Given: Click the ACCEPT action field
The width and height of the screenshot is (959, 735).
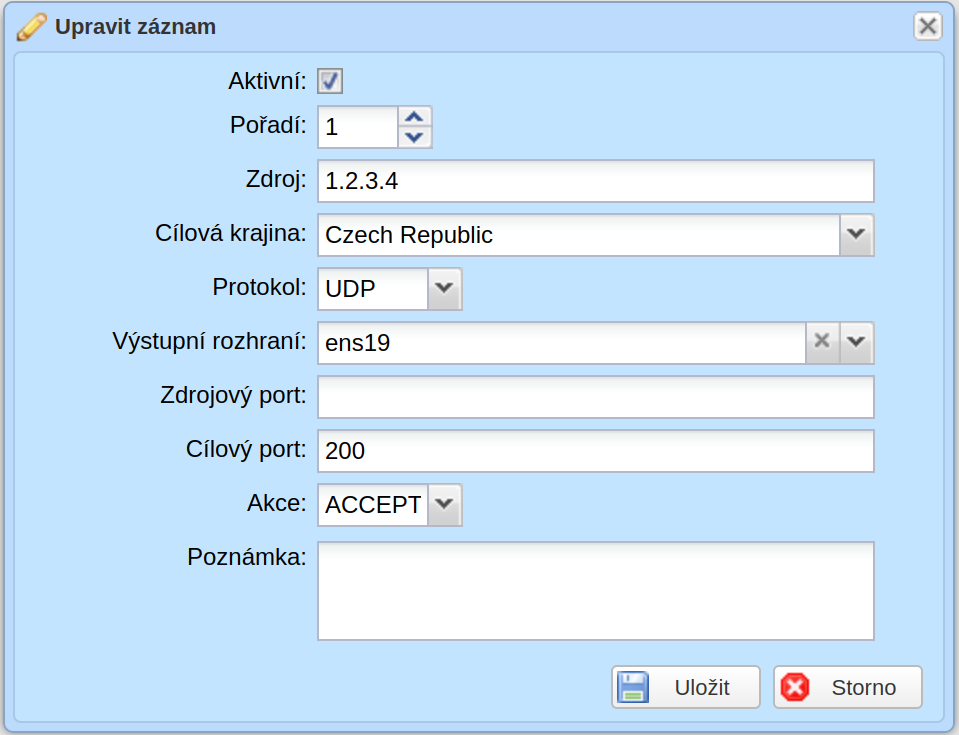Looking at the screenshot, I should tap(373, 504).
